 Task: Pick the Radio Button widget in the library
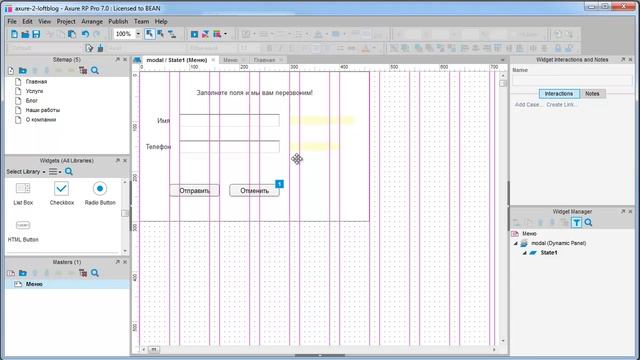100,193
